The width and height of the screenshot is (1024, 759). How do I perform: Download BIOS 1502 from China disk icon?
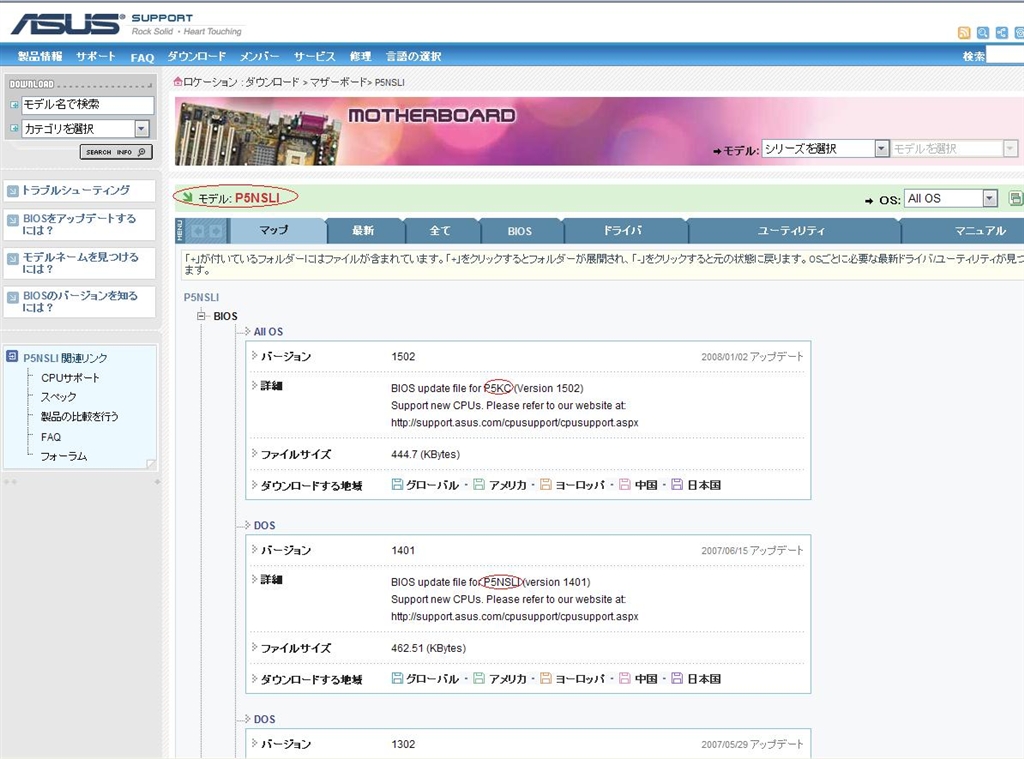pos(624,484)
